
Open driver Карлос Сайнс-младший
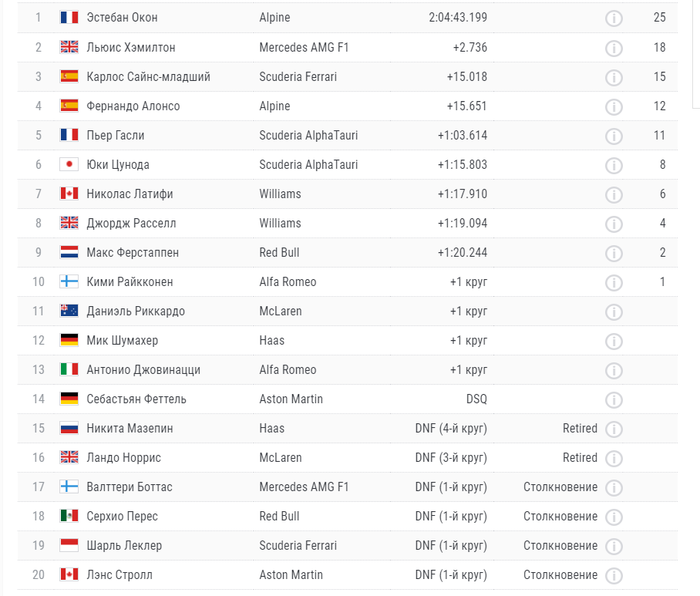(x=149, y=76)
